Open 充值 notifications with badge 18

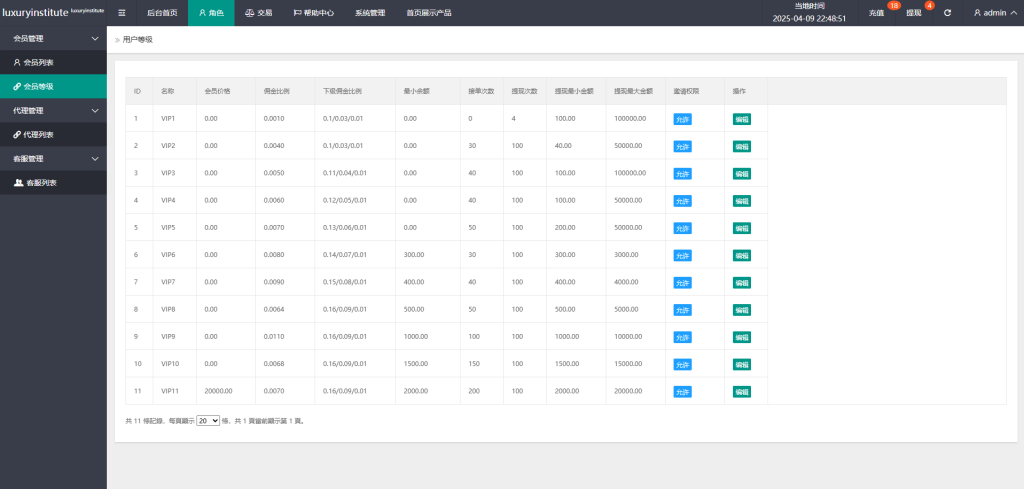pos(876,13)
